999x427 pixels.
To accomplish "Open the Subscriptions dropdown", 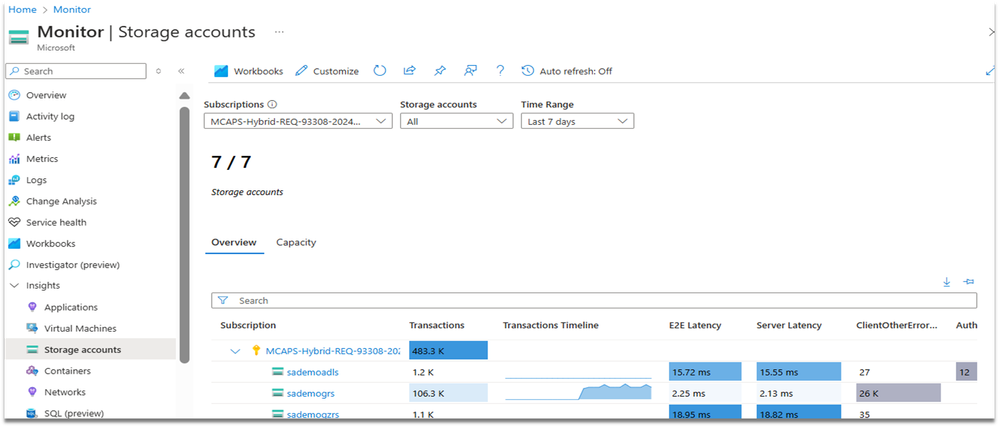I will pyautogui.click(x=298, y=121).
